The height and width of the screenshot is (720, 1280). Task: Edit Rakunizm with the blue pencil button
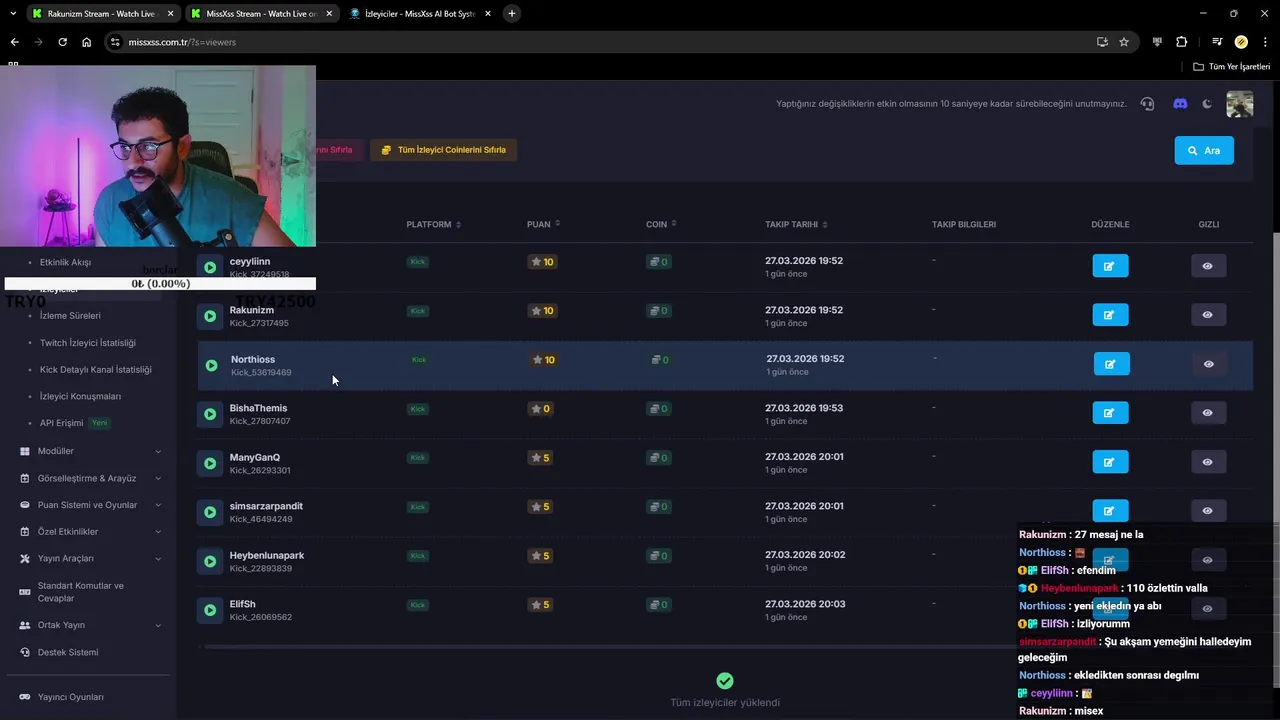(1110, 315)
